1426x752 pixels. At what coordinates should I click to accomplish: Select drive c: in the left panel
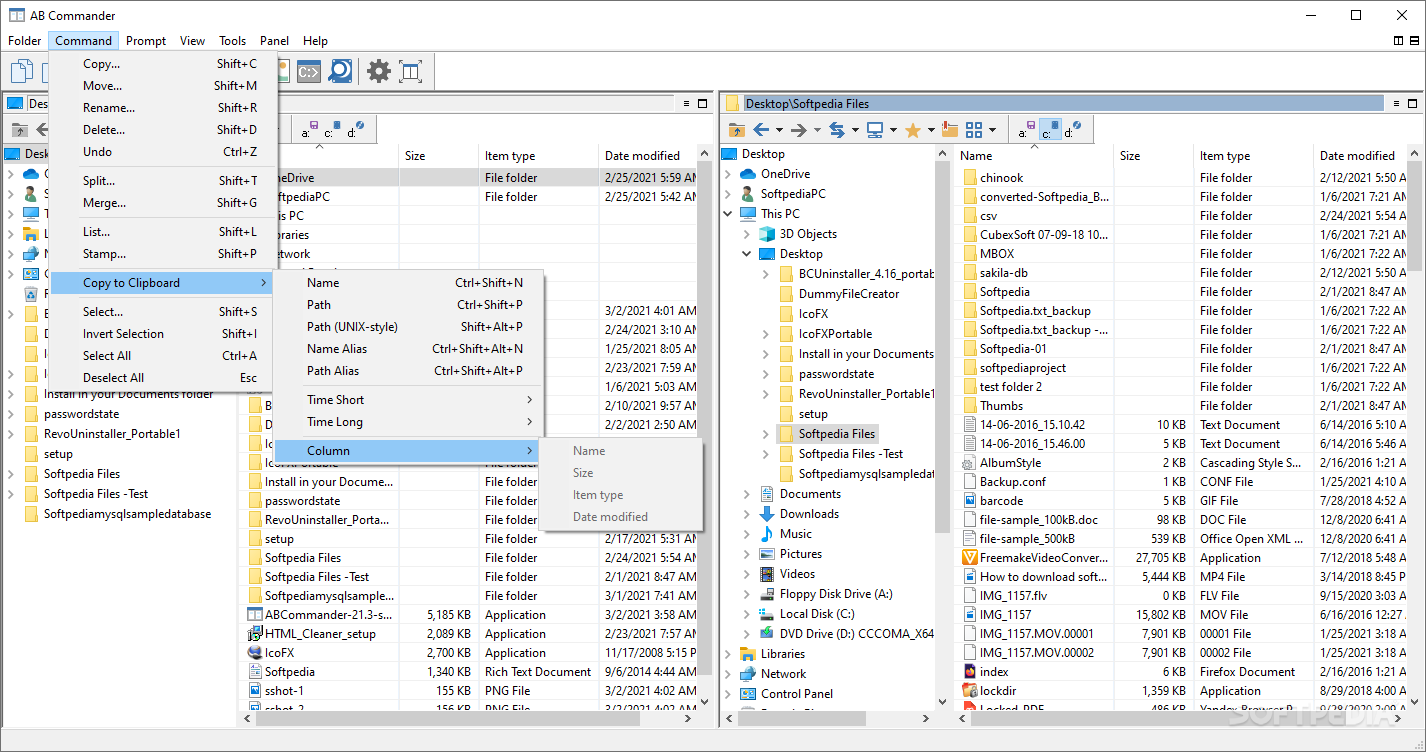(331, 130)
